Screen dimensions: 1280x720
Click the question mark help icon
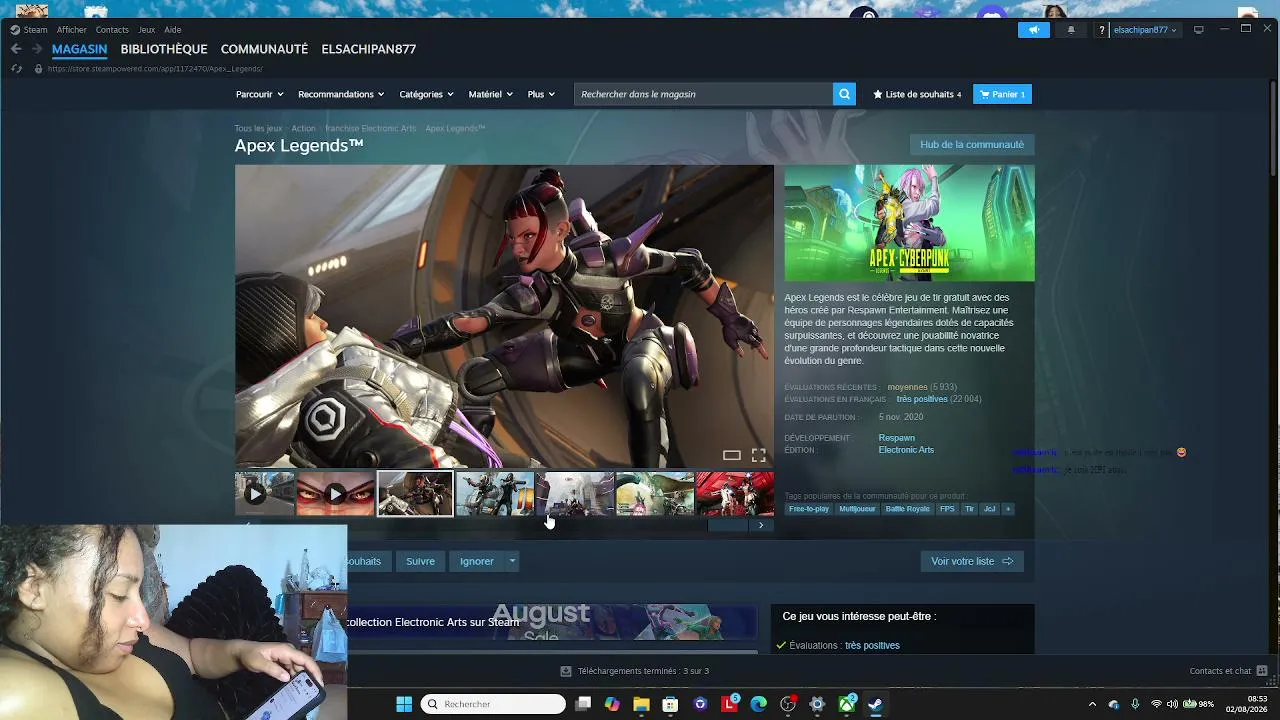[1102, 30]
